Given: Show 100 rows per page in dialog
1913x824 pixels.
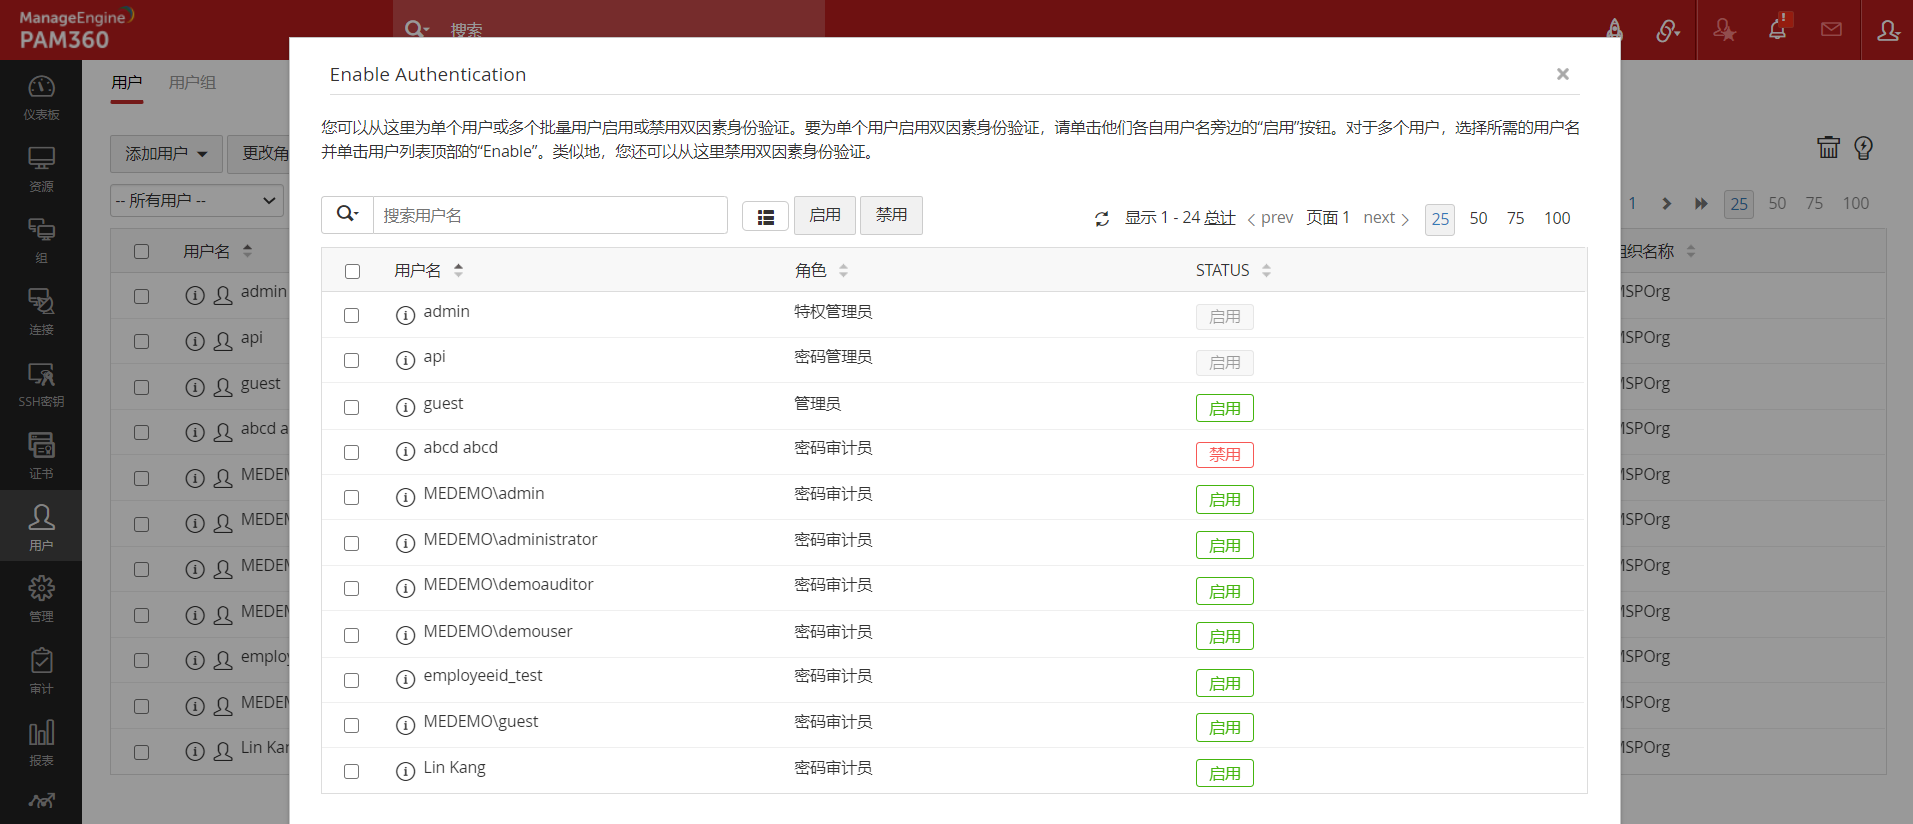Looking at the screenshot, I should pos(1557,218).
